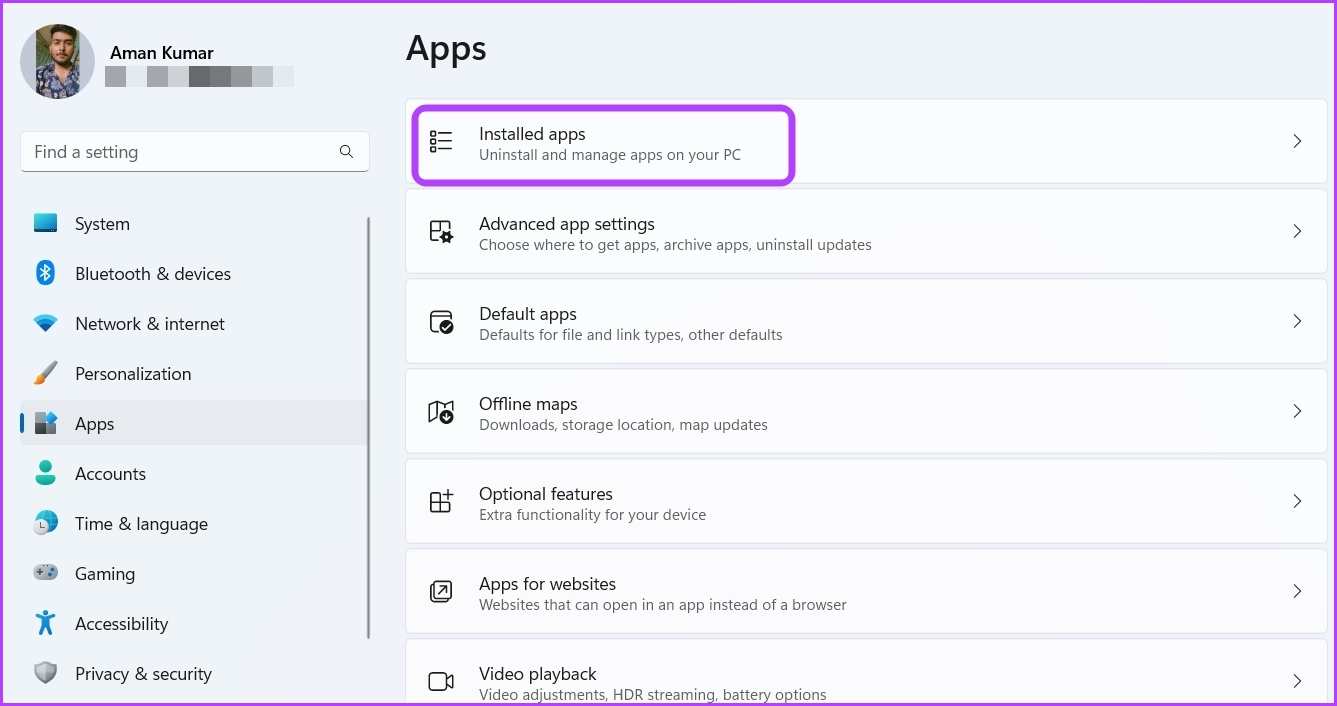Click the Apps for websites icon

click(441, 592)
